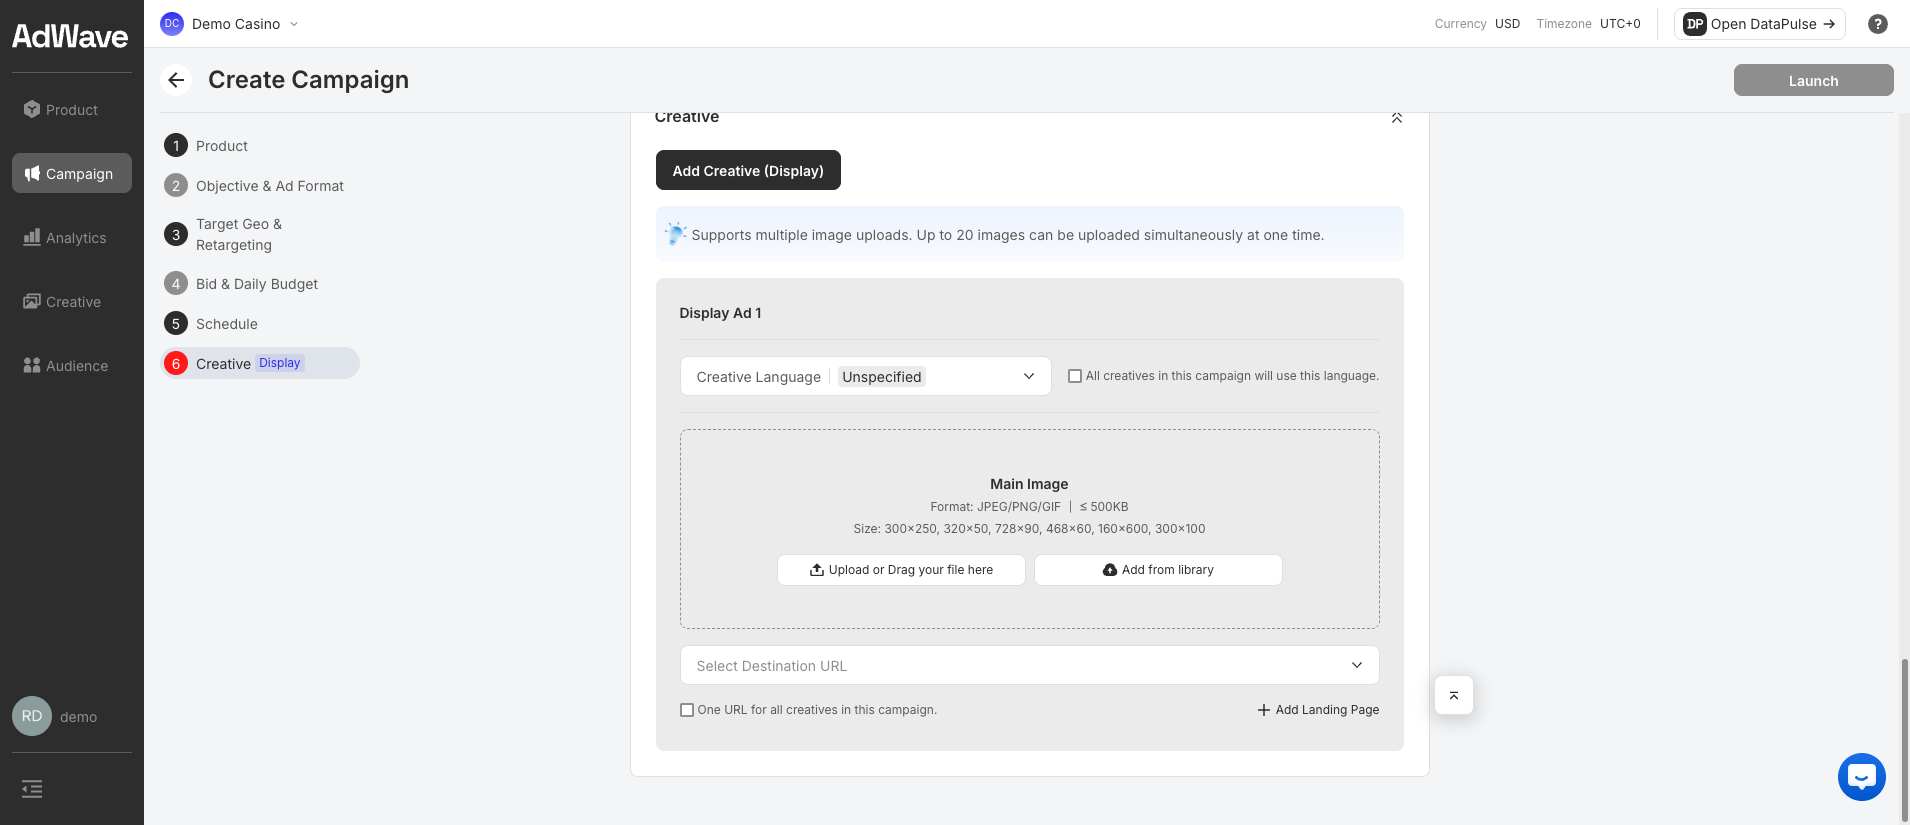Open the Creative section in the sidebar
This screenshot has height=825, width=1910.
pyautogui.click(x=72, y=302)
